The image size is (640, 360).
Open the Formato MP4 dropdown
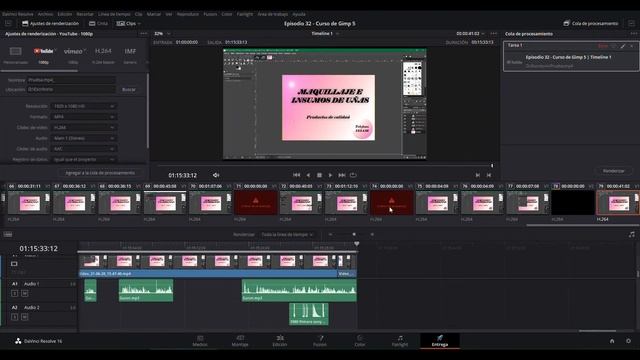(x=83, y=117)
